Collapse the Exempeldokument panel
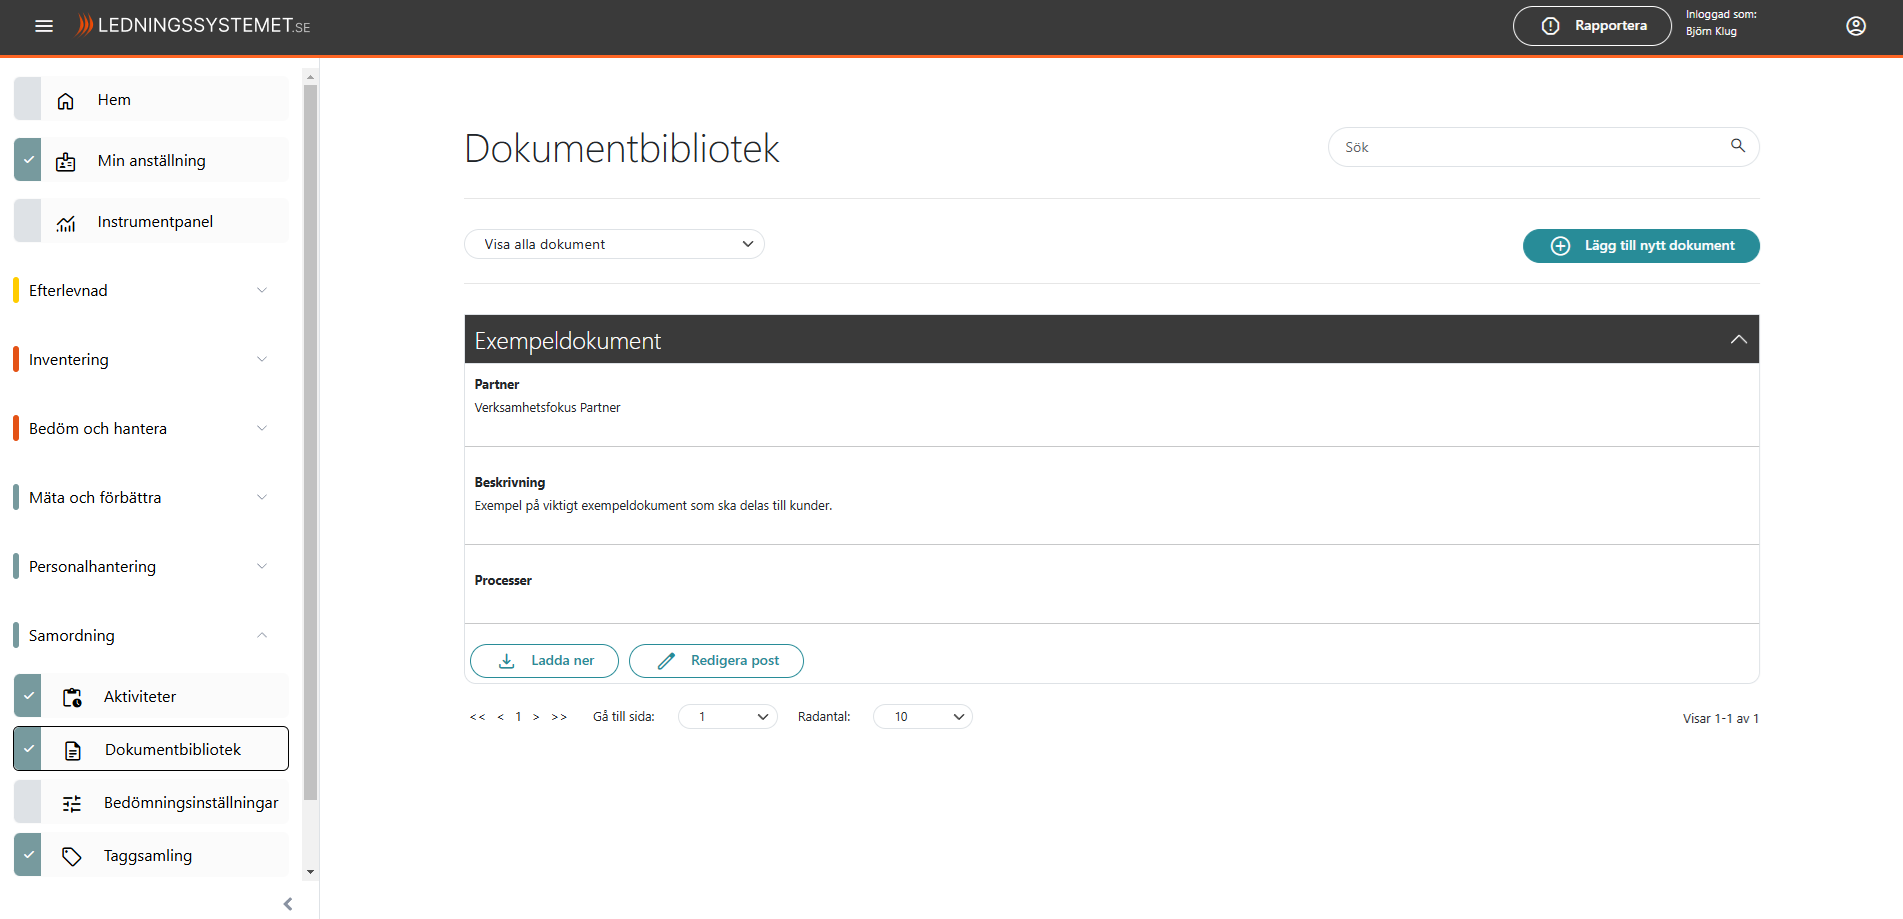This screenshot has height=919, width=1903. pos(1738,340)
